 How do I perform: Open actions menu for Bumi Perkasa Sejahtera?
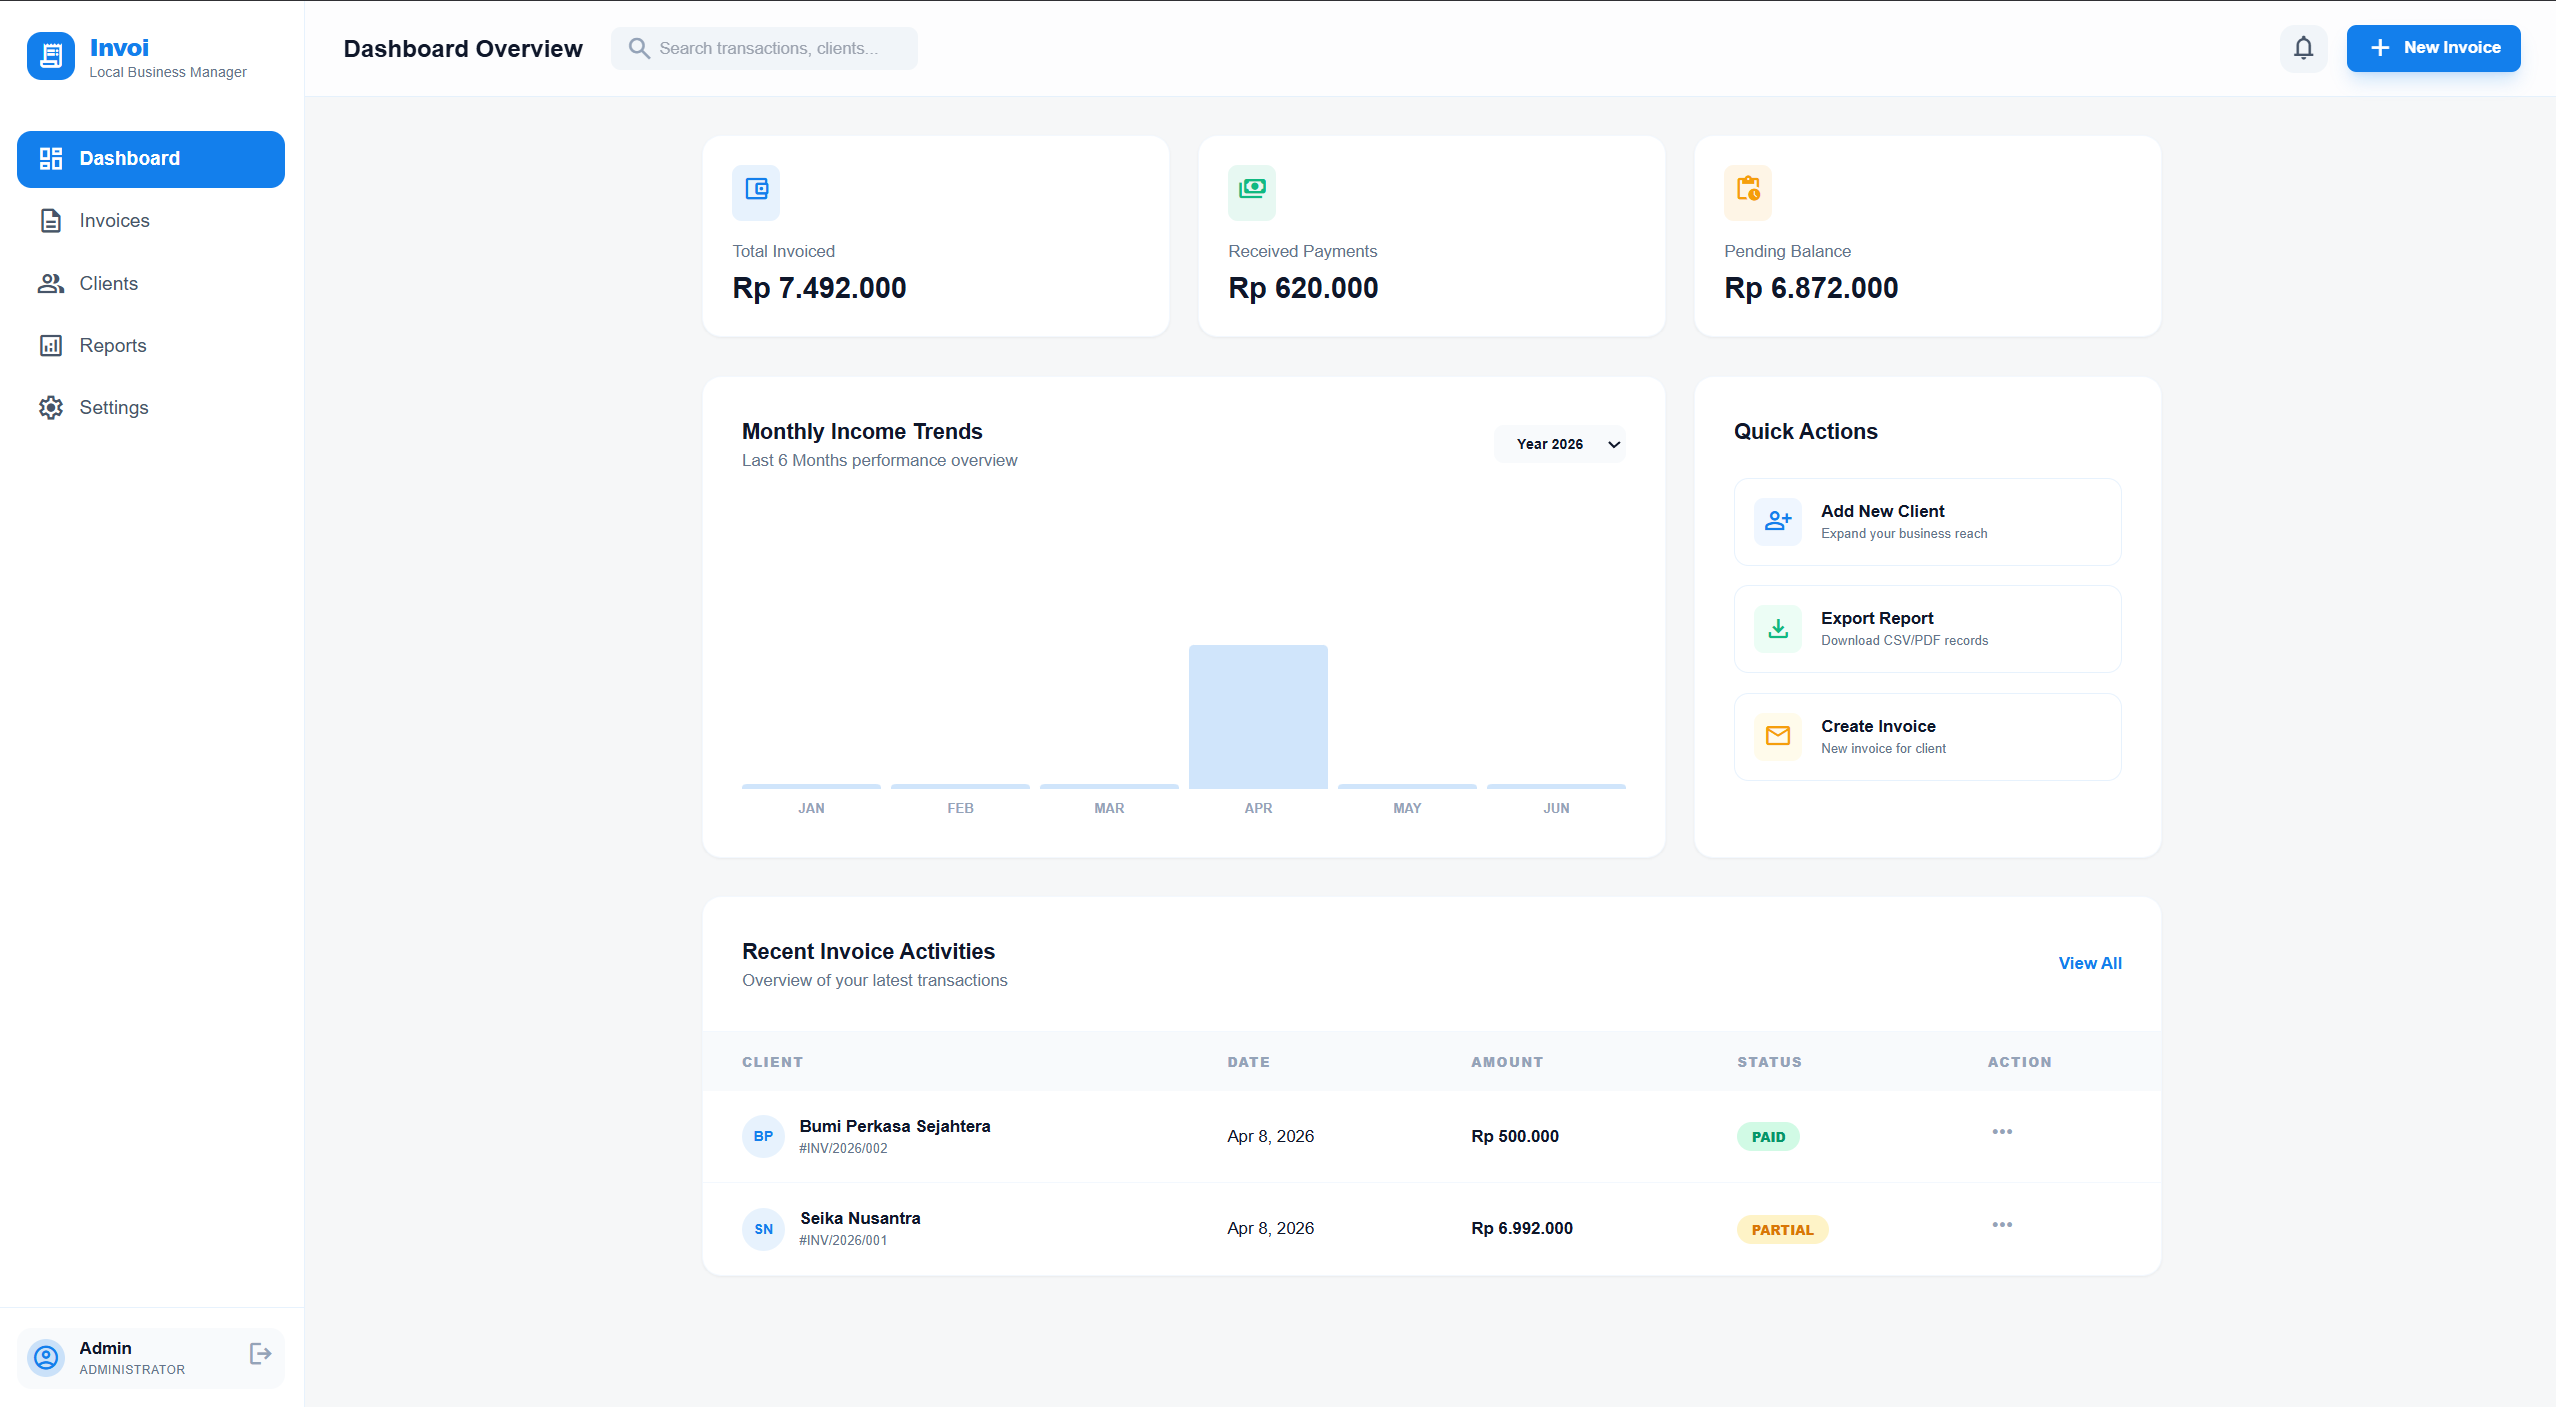coord(2002,1131)
